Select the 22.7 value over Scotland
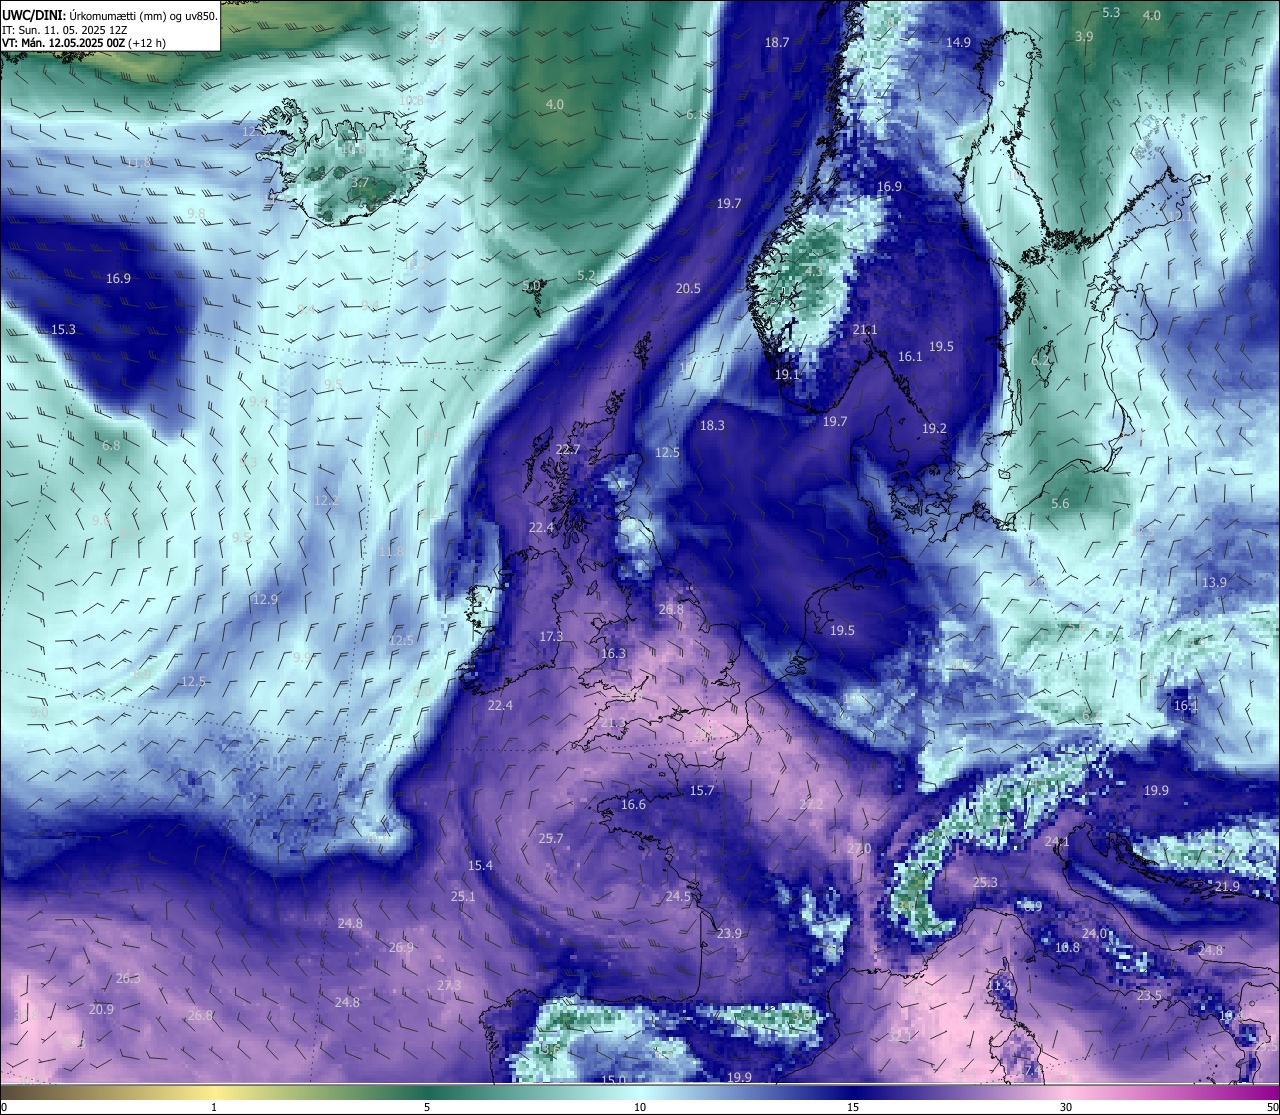Viewport: 1280px width, 1115px height. pos(567,449)
